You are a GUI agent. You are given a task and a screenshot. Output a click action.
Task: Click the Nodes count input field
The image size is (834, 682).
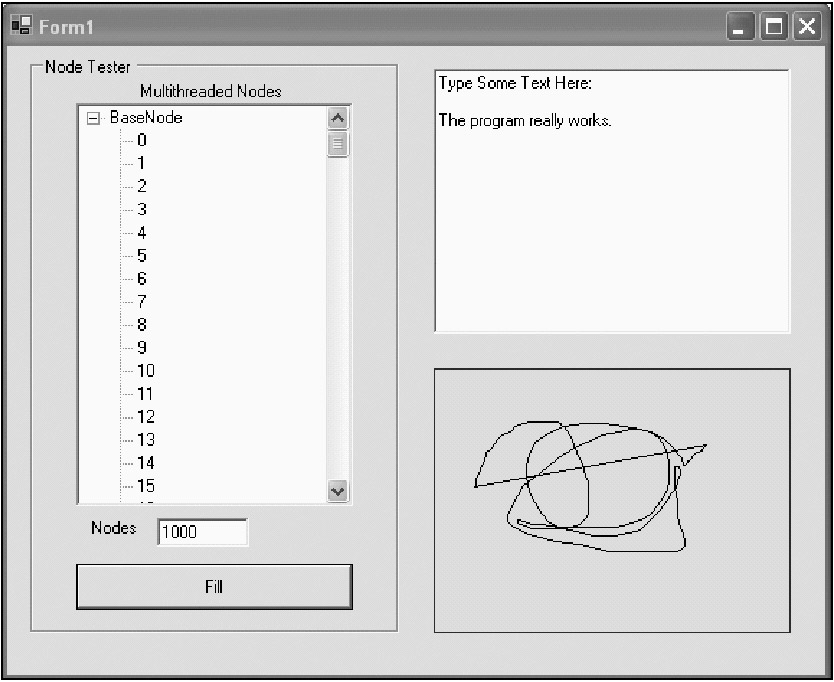201,532
